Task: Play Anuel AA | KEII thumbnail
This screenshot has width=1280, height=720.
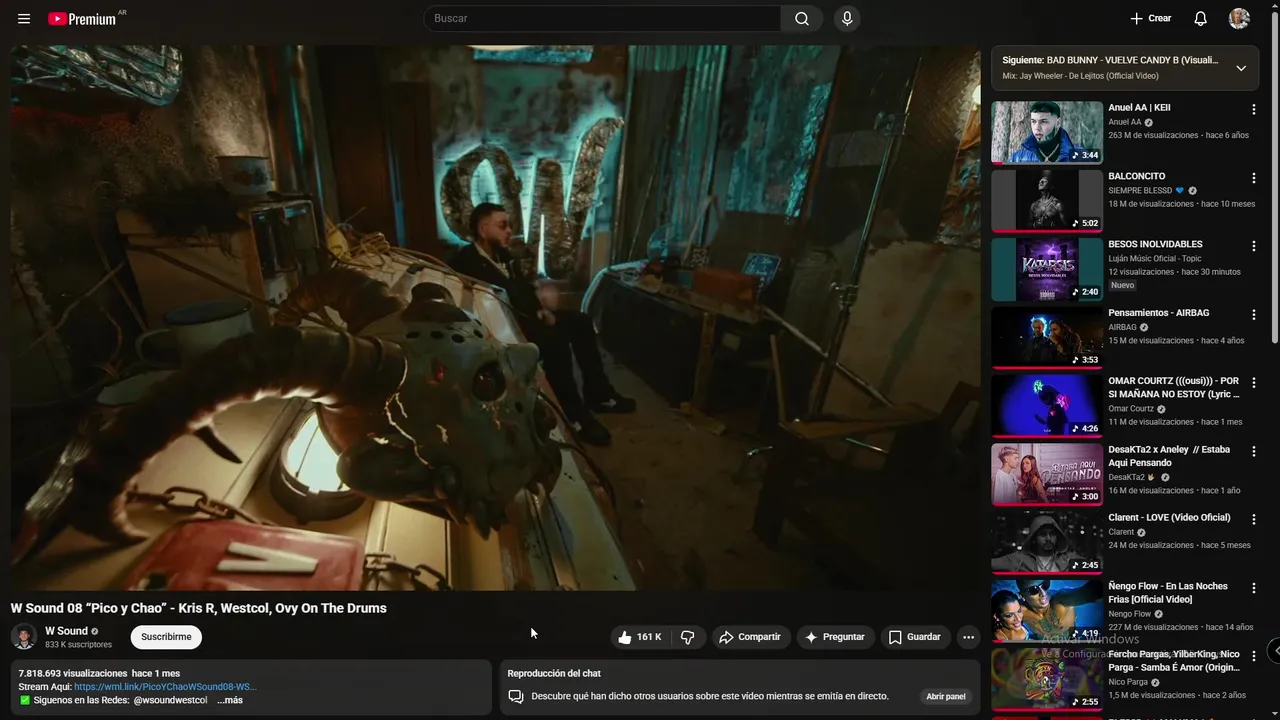Action: coord(1047,132)
